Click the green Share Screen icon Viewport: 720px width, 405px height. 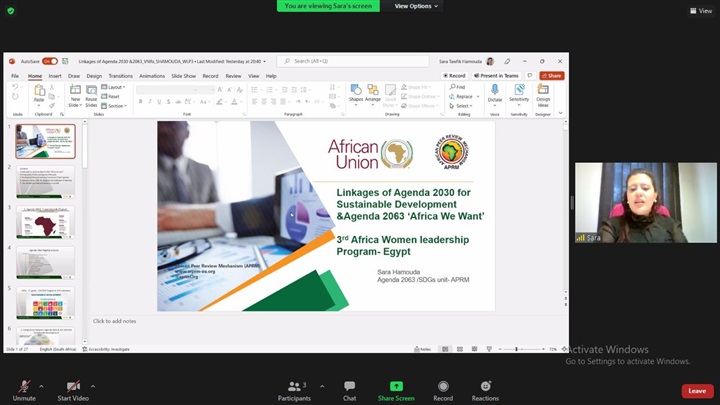click(x=396, y=386)
